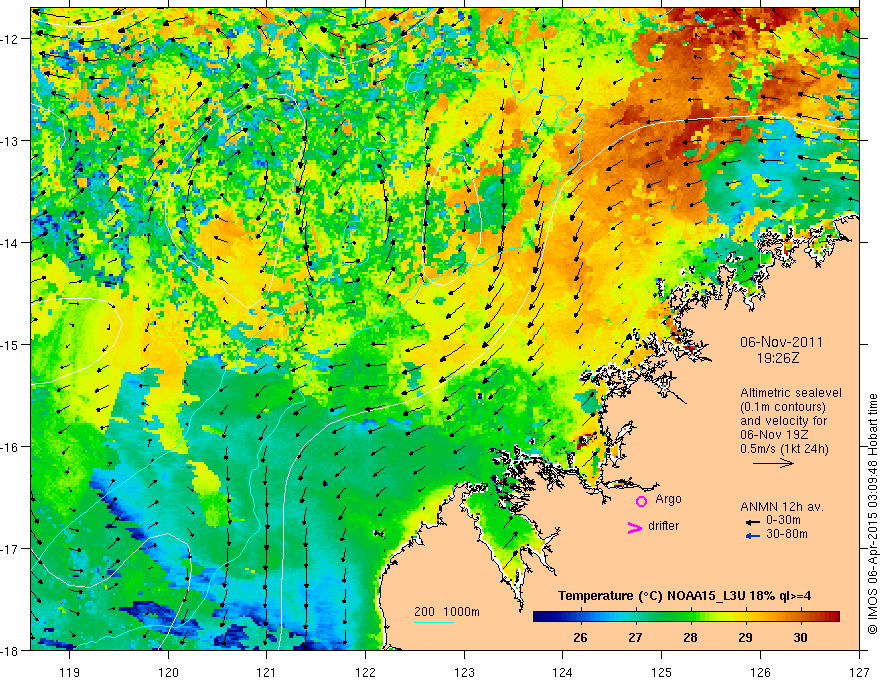Click latitude axis label -15
880x680 pixels.
(11, 344)
